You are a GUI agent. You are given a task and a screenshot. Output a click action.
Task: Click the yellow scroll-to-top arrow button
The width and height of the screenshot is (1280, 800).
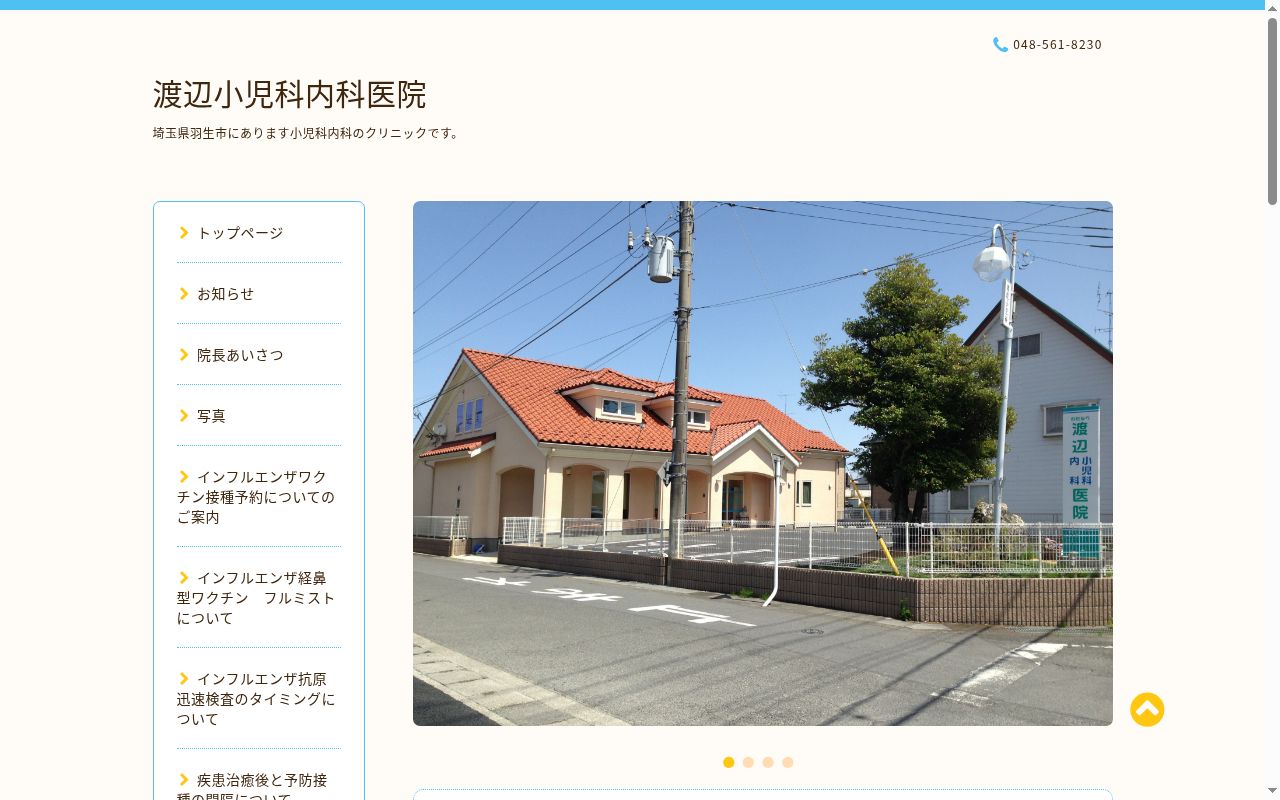(x=1147, y=710)
